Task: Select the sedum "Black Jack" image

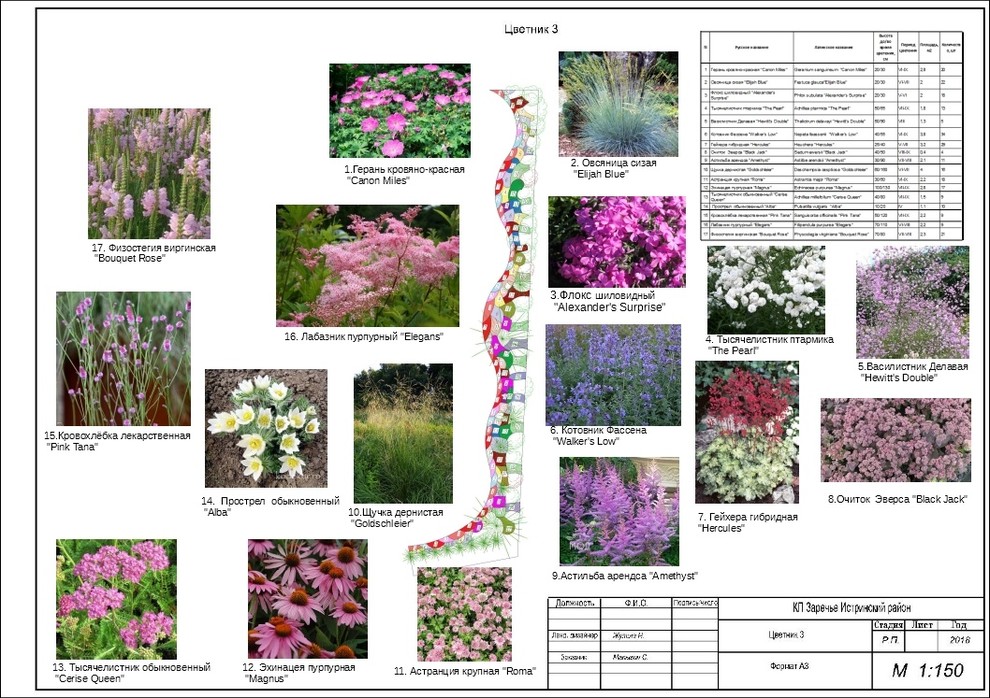Action: pyautogui.click(x=895, y=440)
